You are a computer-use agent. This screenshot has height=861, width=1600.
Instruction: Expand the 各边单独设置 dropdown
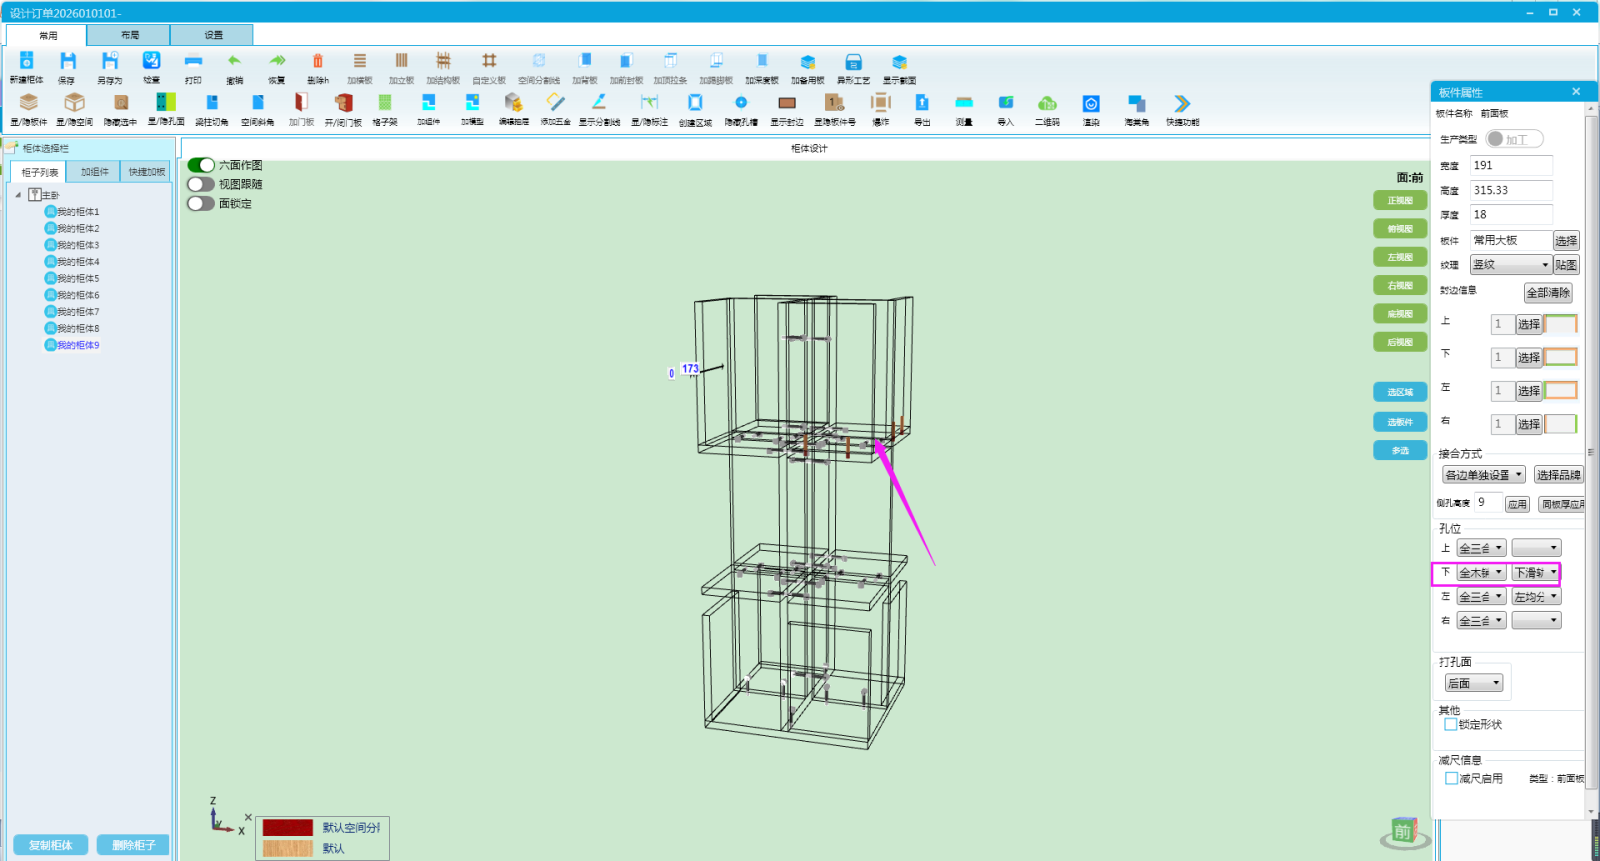point(1484,475)
